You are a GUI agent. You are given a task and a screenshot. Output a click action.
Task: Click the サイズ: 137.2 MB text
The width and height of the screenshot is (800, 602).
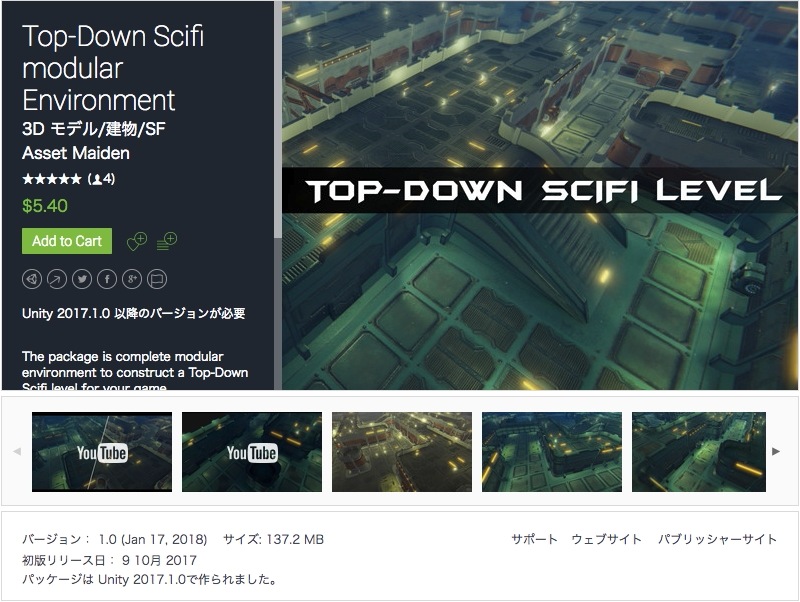(x=273, y=539)
